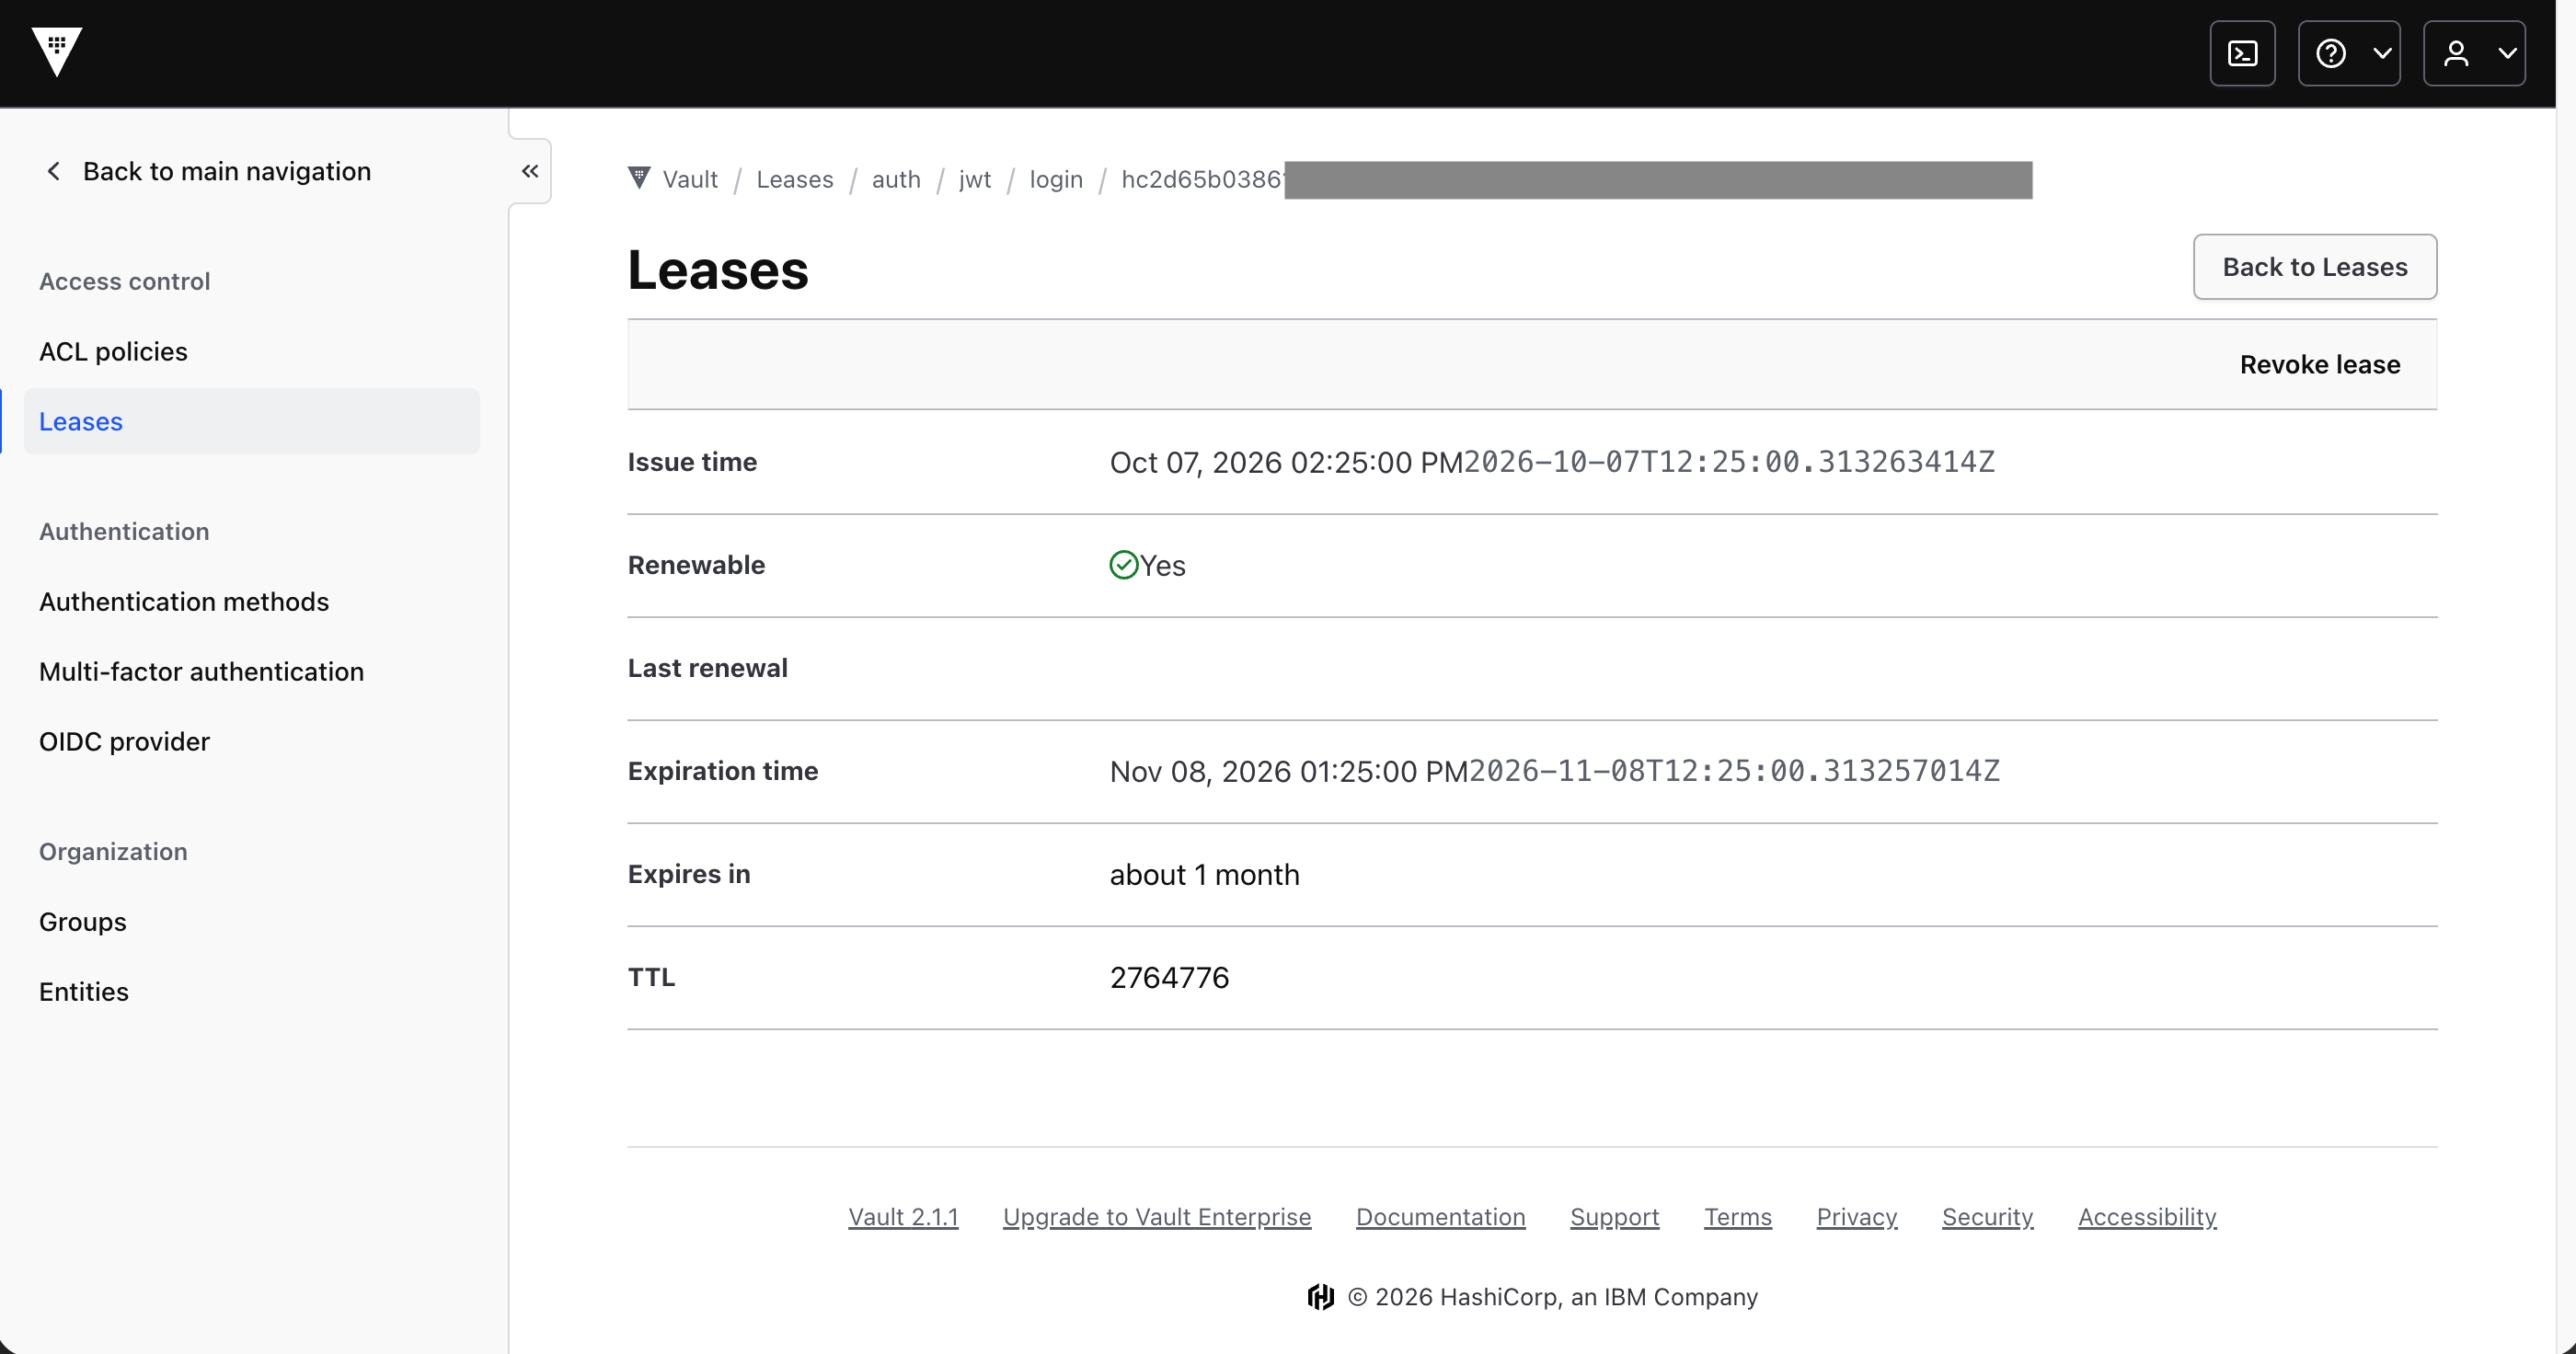Click the Vault logo in the header

(56, 52)
